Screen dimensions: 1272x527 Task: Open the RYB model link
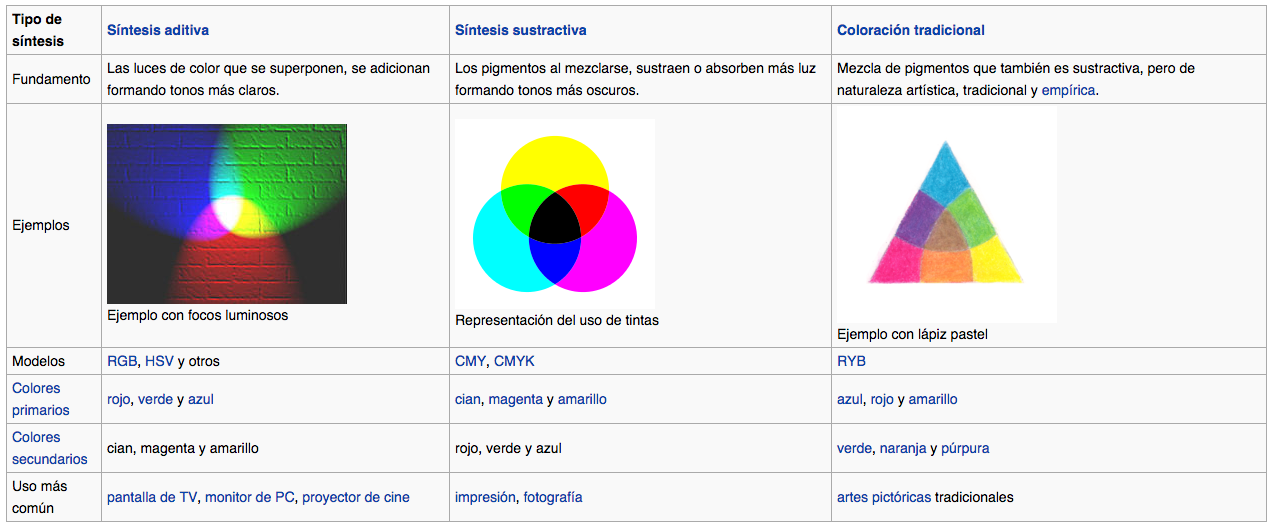click(851, 361)
